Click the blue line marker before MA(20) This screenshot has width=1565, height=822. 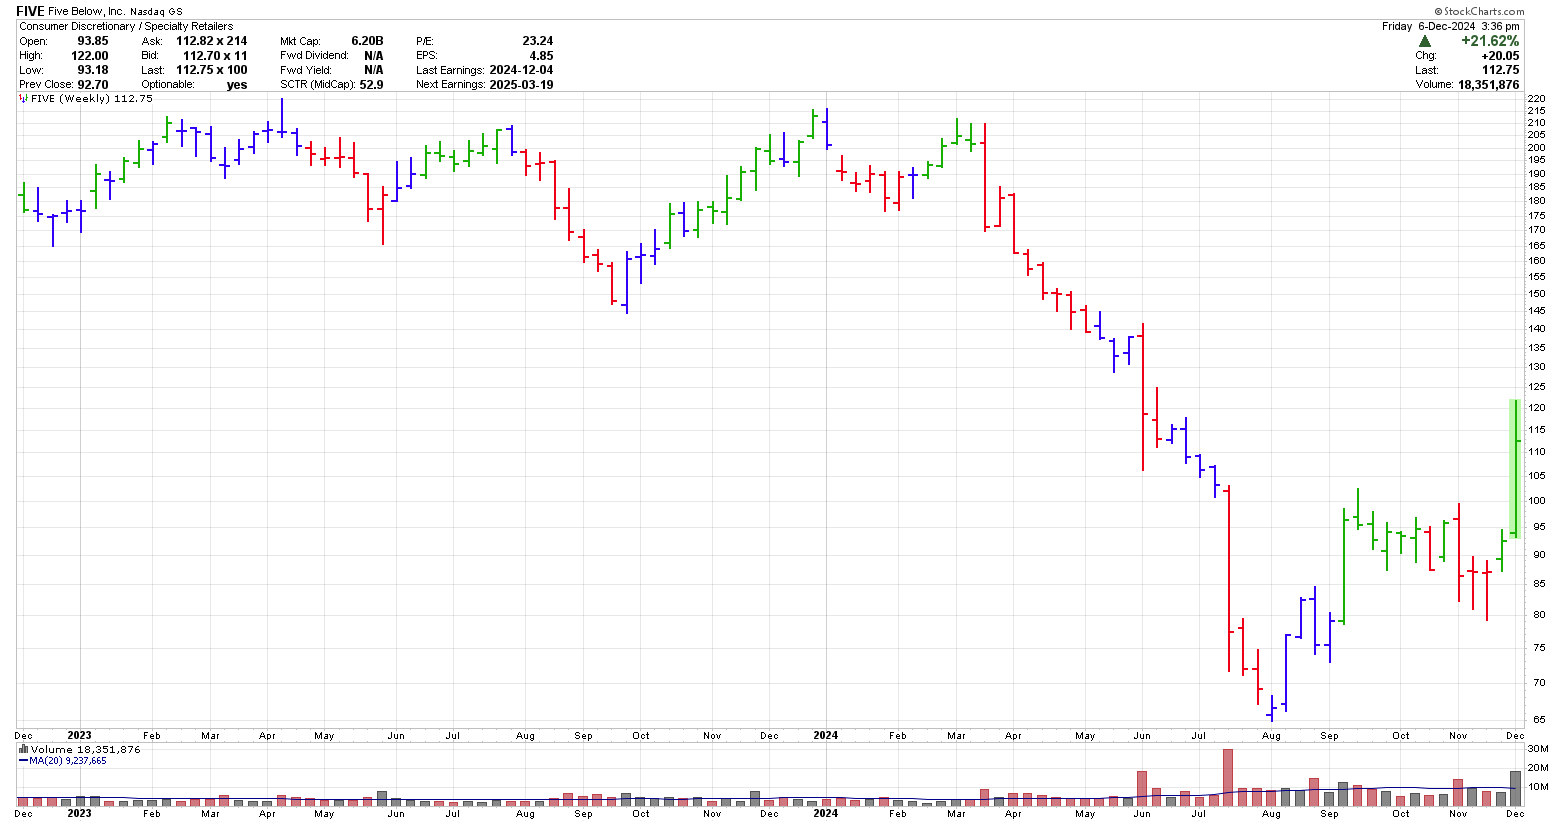pyautogui.click(x=23, y=761)
